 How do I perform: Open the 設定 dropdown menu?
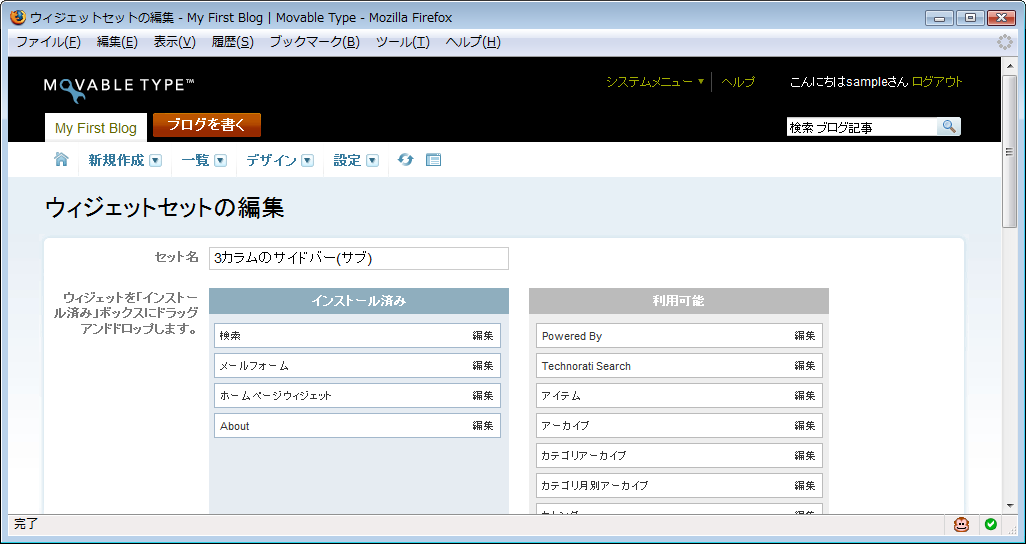(x=372, y=161)
